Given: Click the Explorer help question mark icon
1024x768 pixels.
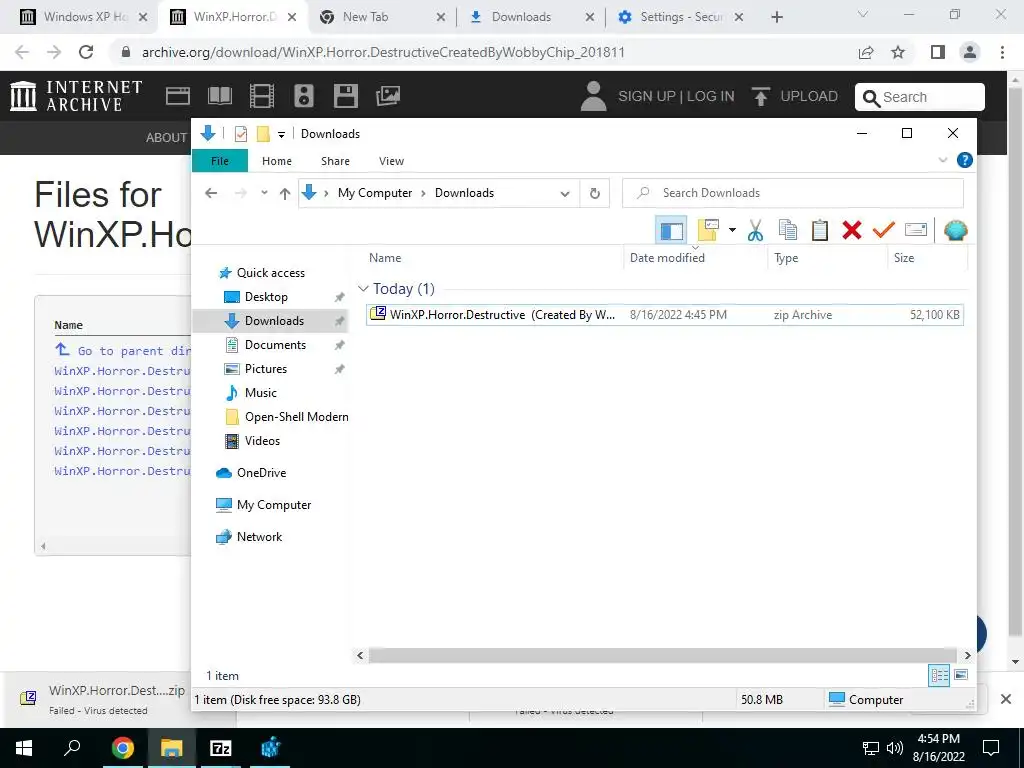Looking at the screenshot, I should pyautogui.click(x=964, y=160).
